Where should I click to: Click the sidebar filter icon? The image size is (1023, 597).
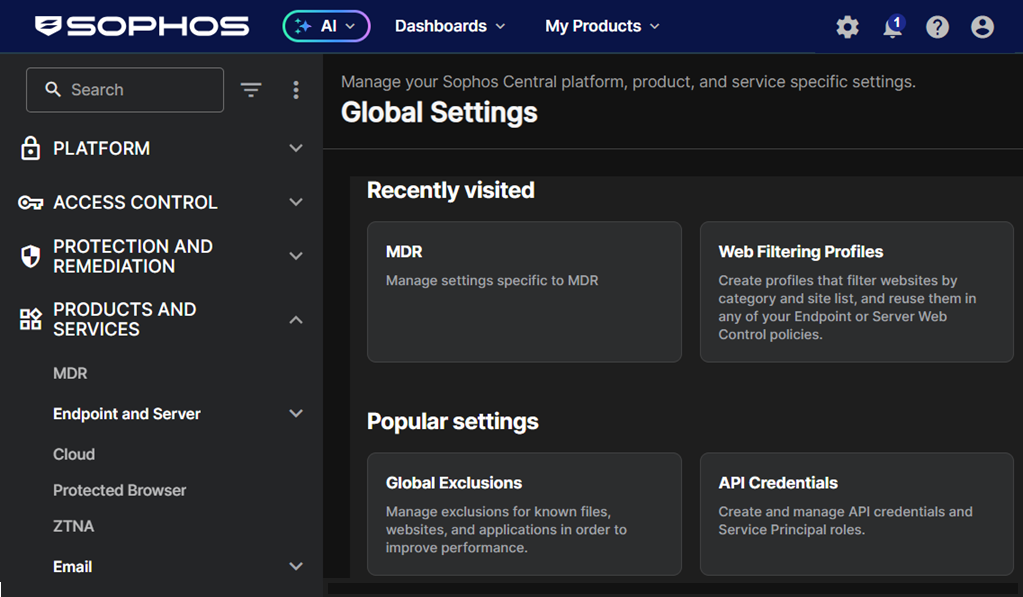click(251, 89)
